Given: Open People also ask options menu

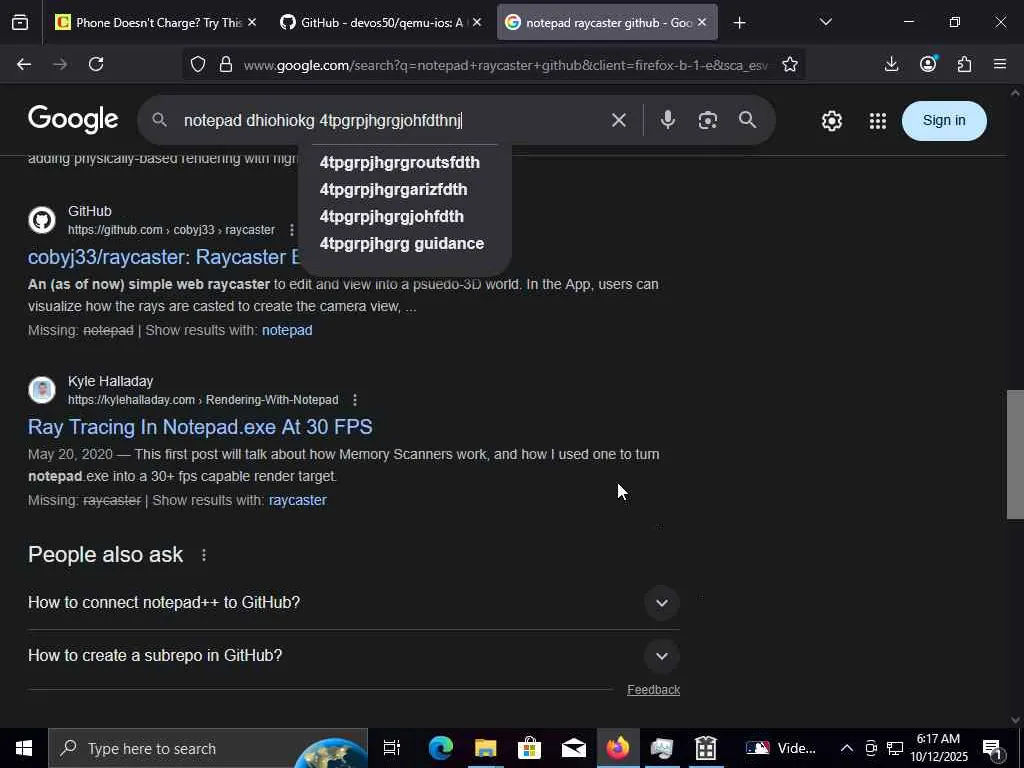Looking at the screenshot, I should [x=204, y=555].
